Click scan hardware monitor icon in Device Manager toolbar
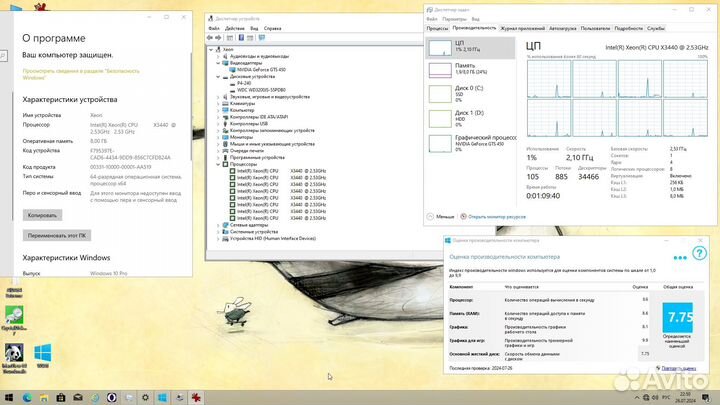 [262, 38]
